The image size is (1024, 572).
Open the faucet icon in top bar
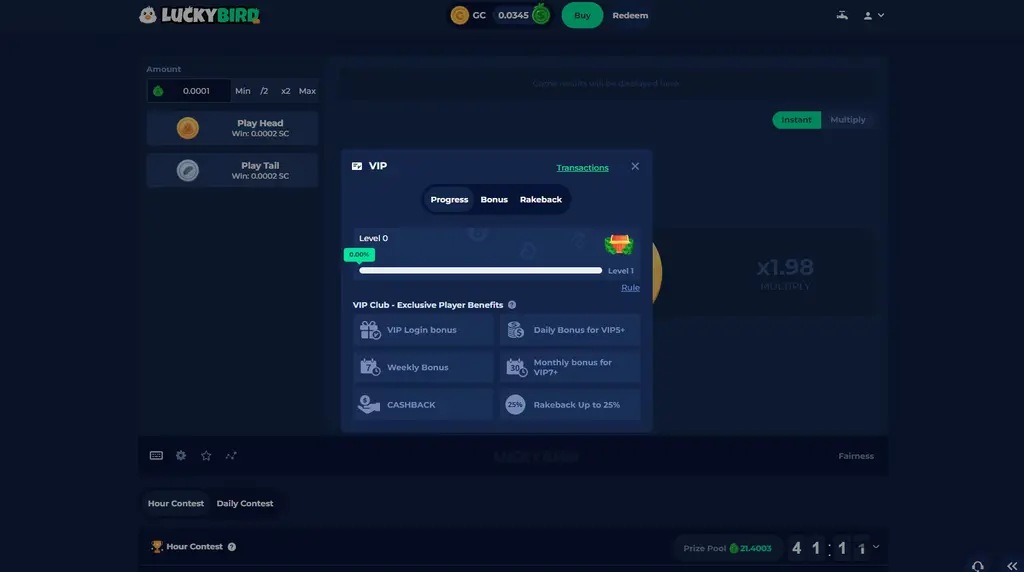pyautogui.click(x=842, y=15)
